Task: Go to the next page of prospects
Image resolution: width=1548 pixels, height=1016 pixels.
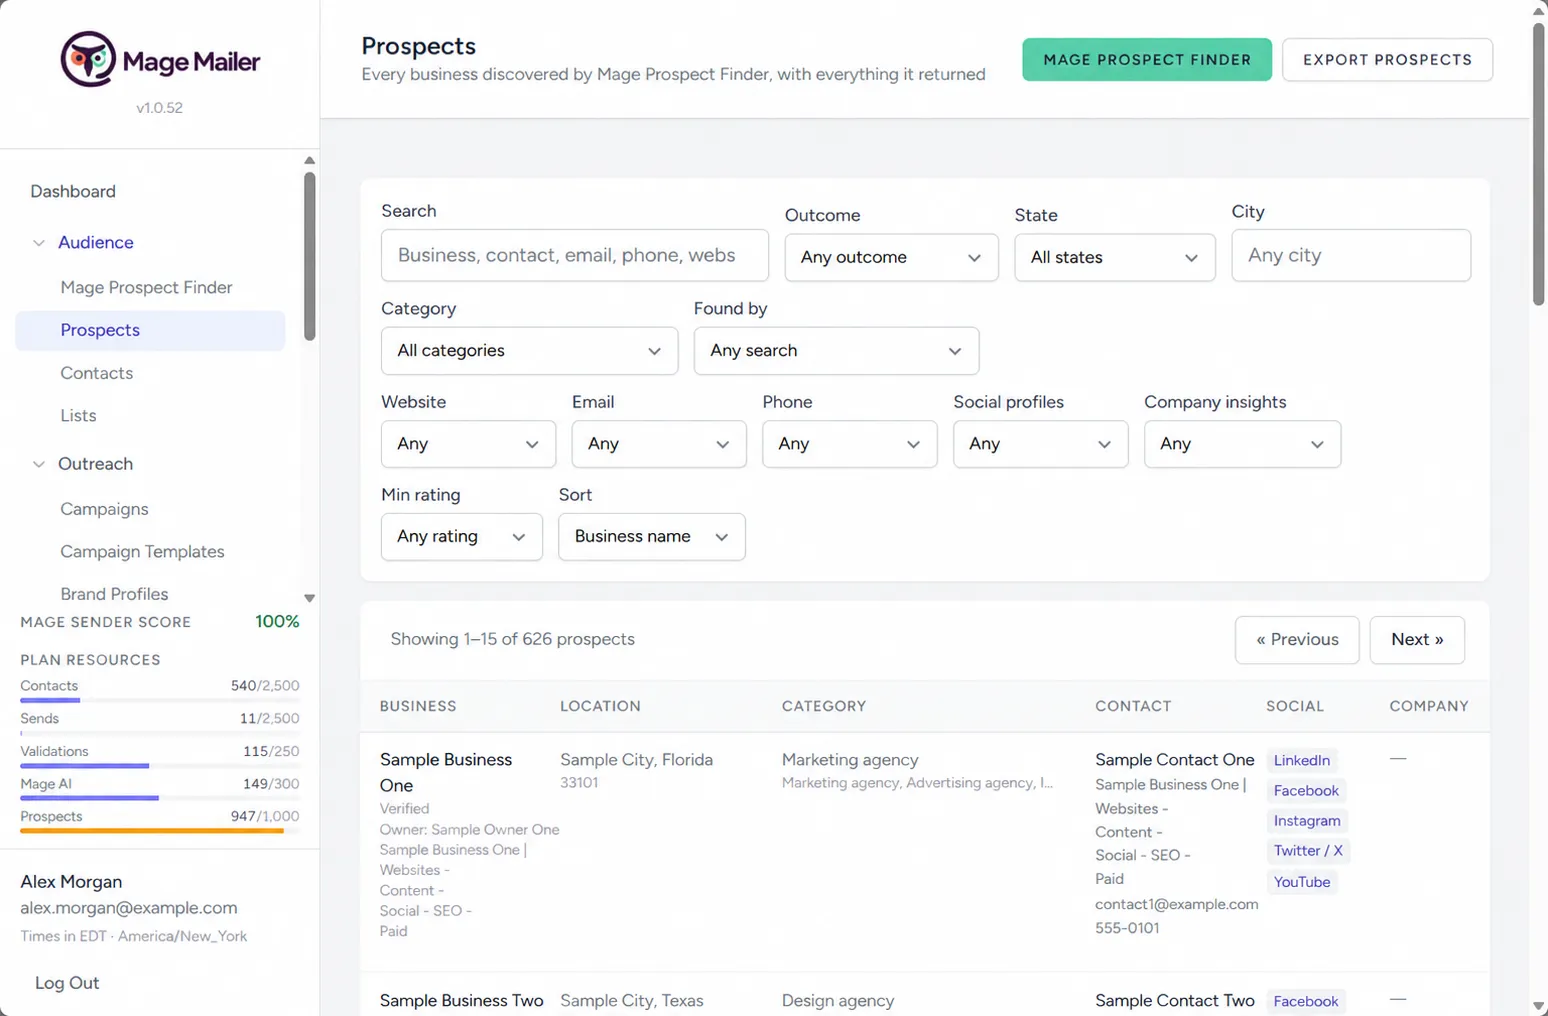Action: [1417, 640]
